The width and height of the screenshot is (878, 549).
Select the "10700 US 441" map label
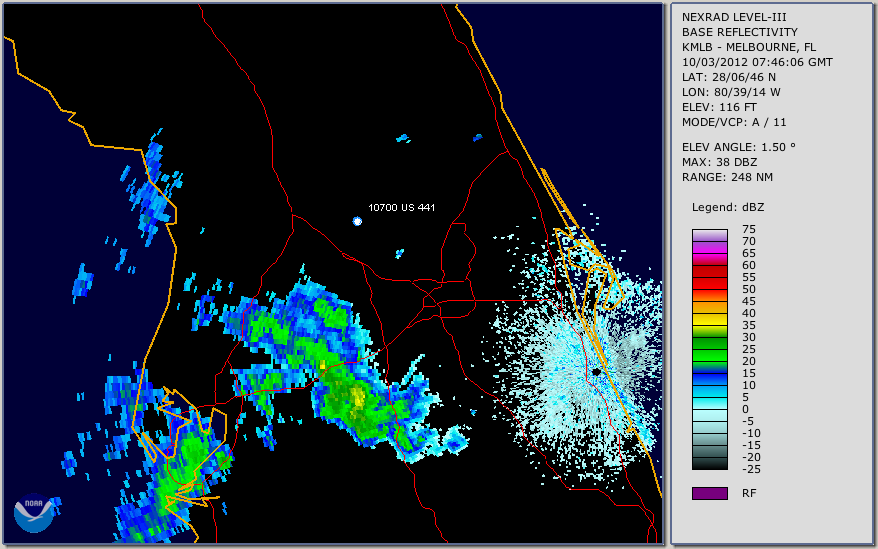click(401, 207)
